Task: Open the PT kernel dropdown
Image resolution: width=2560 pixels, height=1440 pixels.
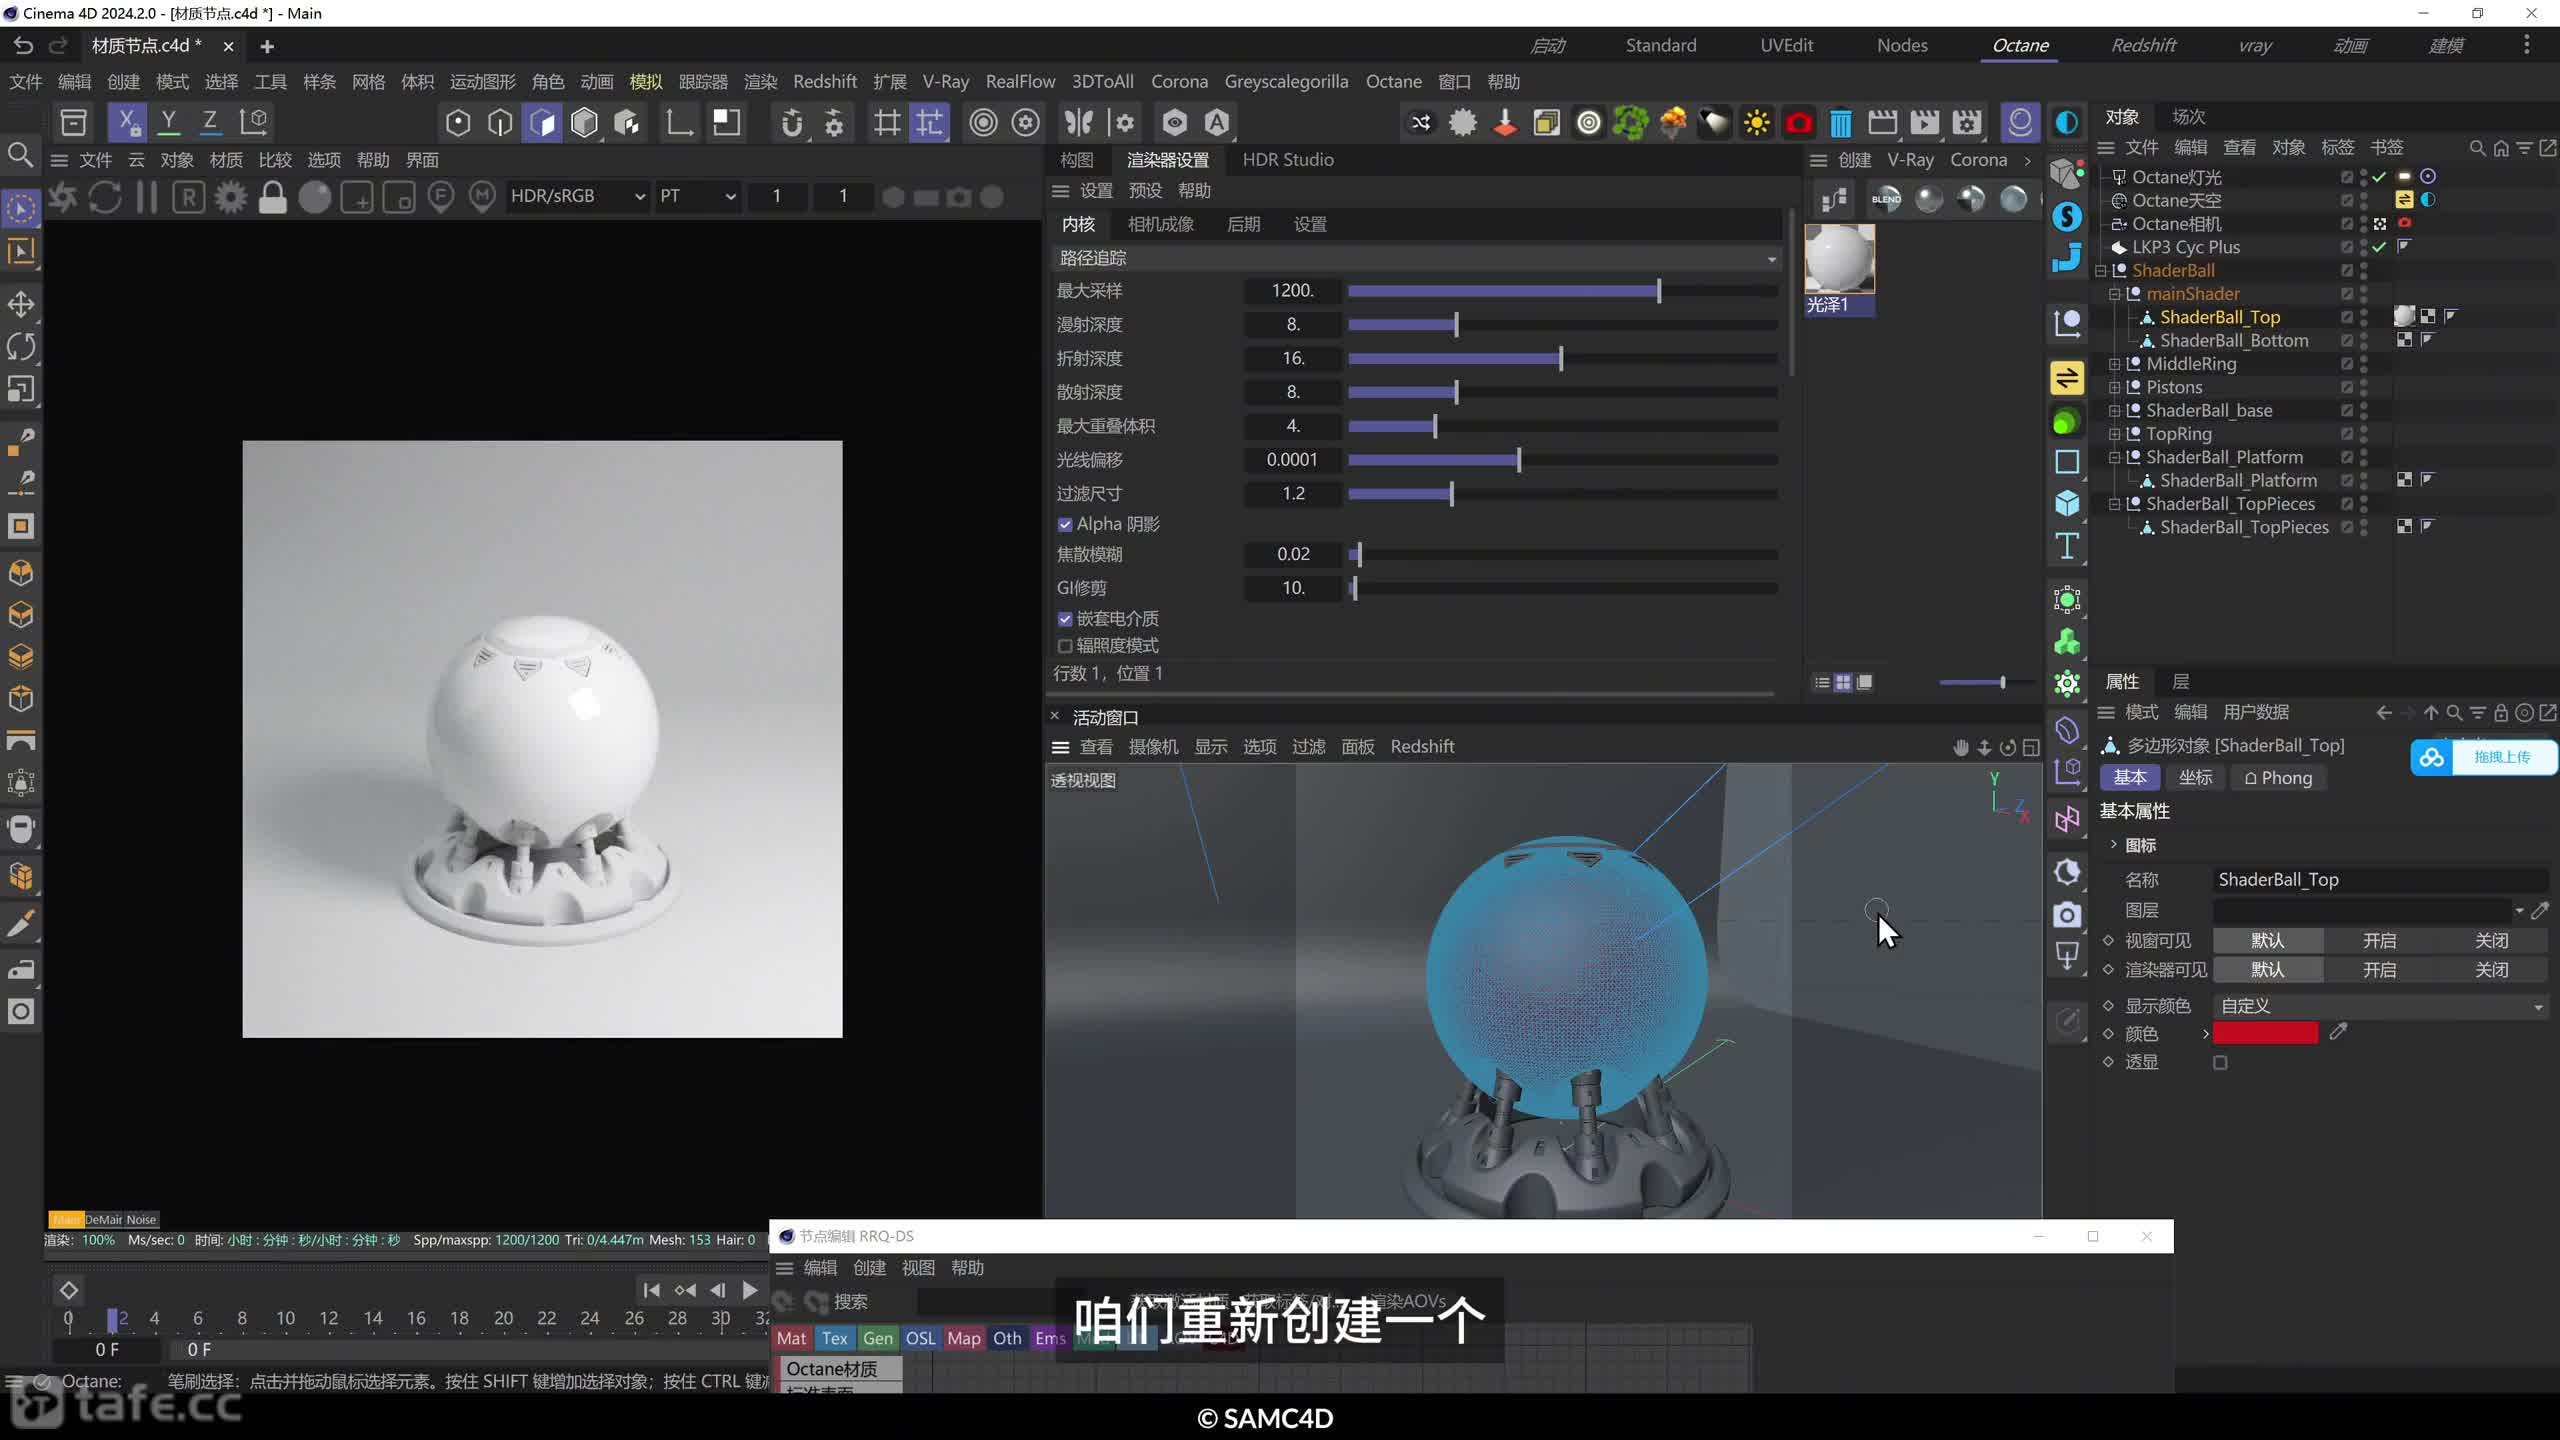Action: click(x=697, y=197)
